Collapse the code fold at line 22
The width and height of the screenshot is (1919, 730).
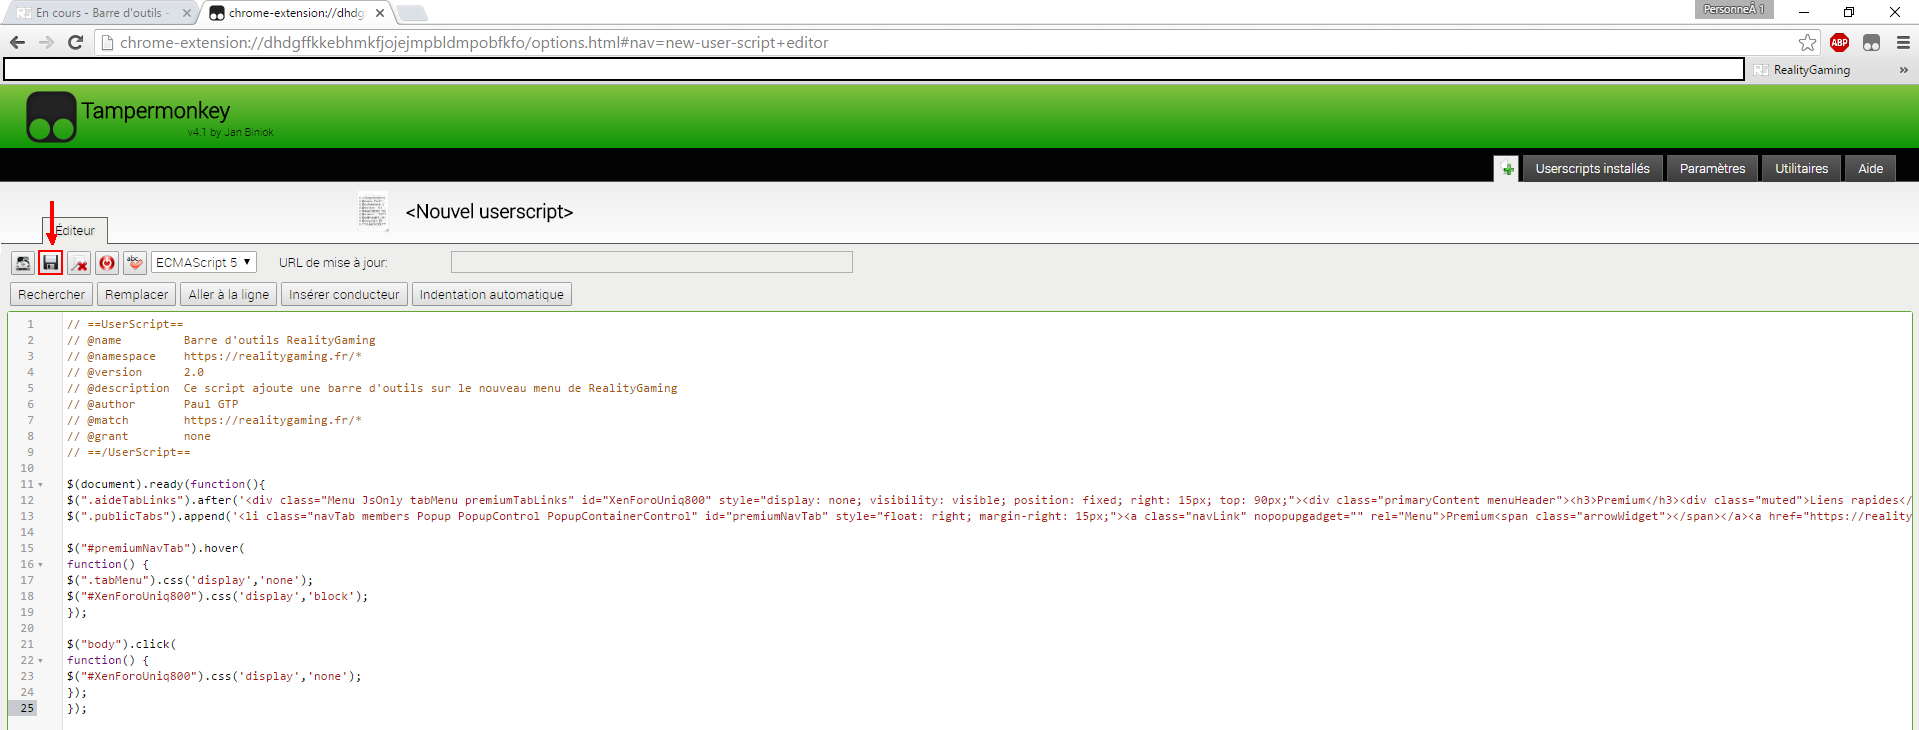click(x=41, y=661)
